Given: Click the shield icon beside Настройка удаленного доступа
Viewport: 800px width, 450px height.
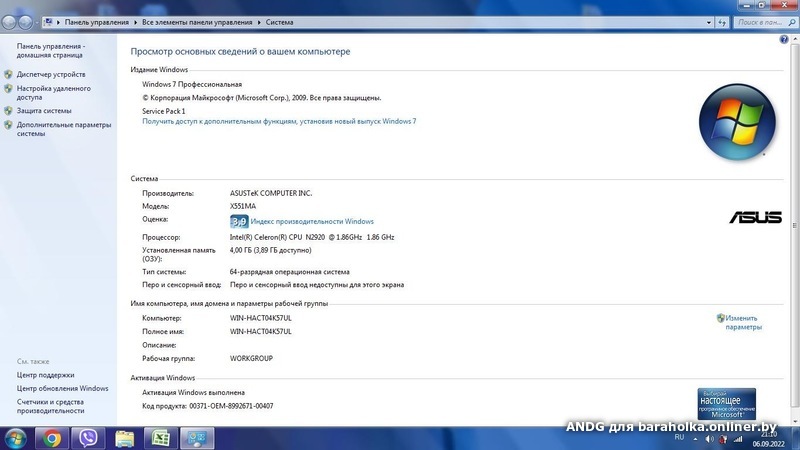Looking at the screenshot, I should coord(8,89).
